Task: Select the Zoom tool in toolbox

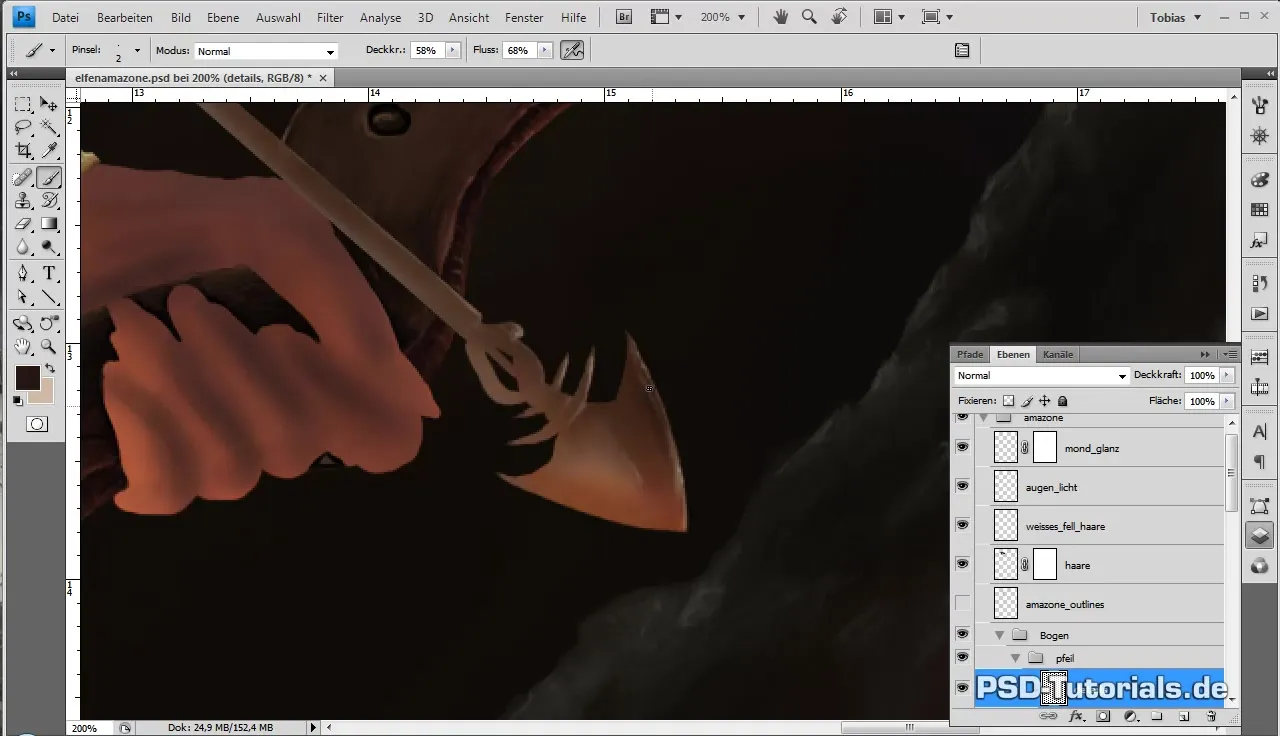Action: point(48,347)
